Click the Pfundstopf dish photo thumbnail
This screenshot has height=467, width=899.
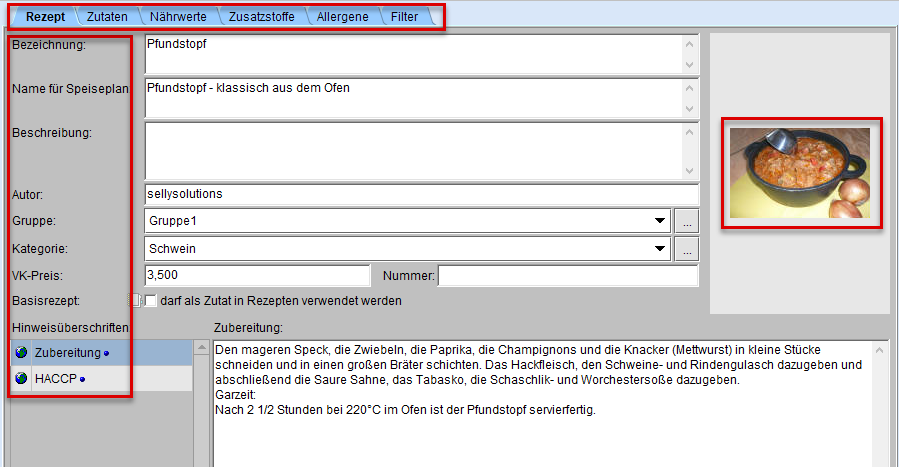(800, 172)
